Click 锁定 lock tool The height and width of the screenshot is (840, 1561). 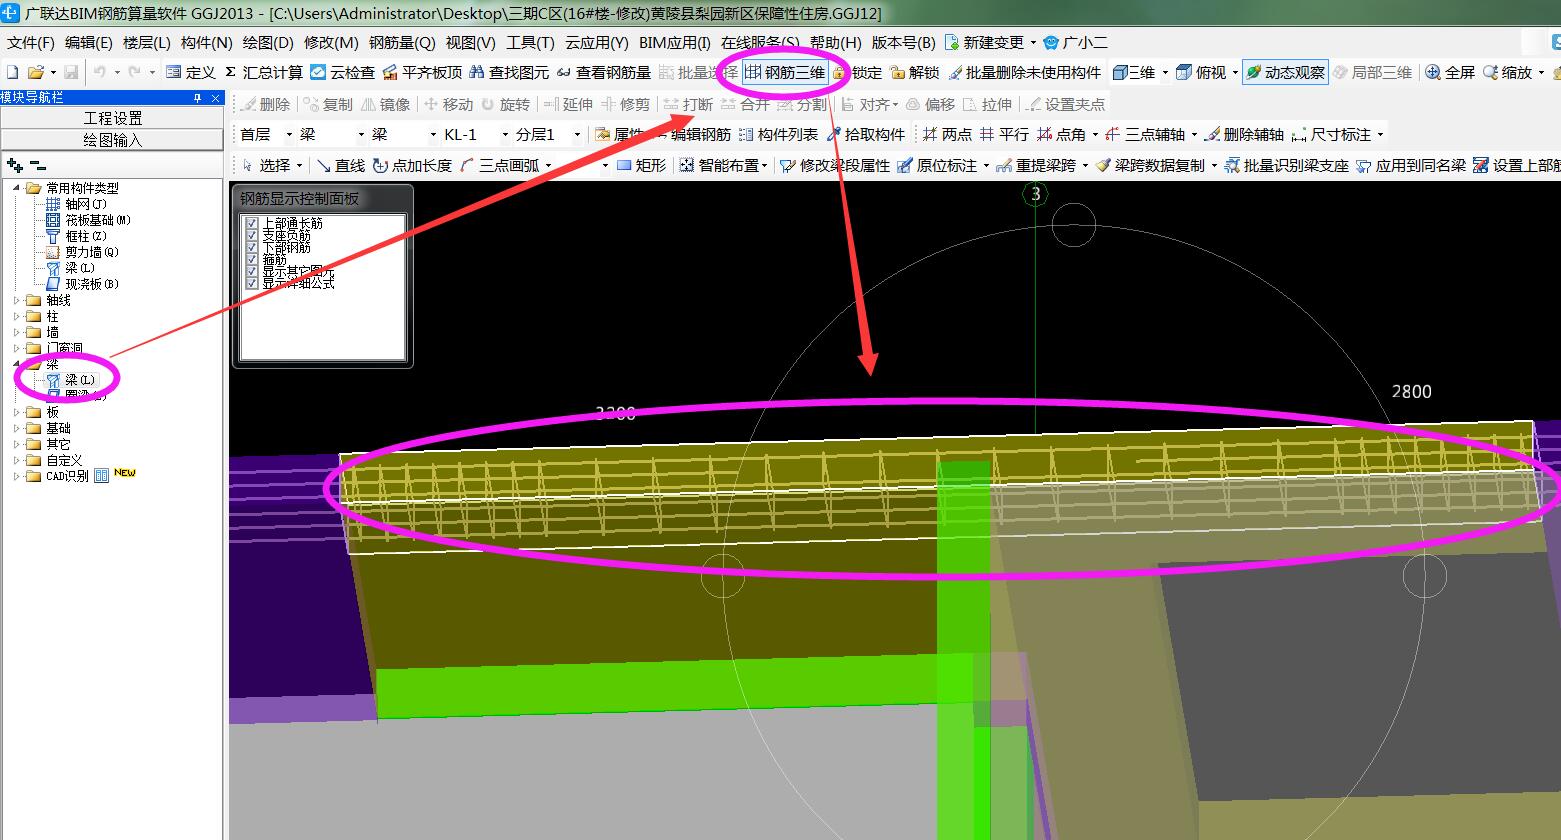coord(858,72)
